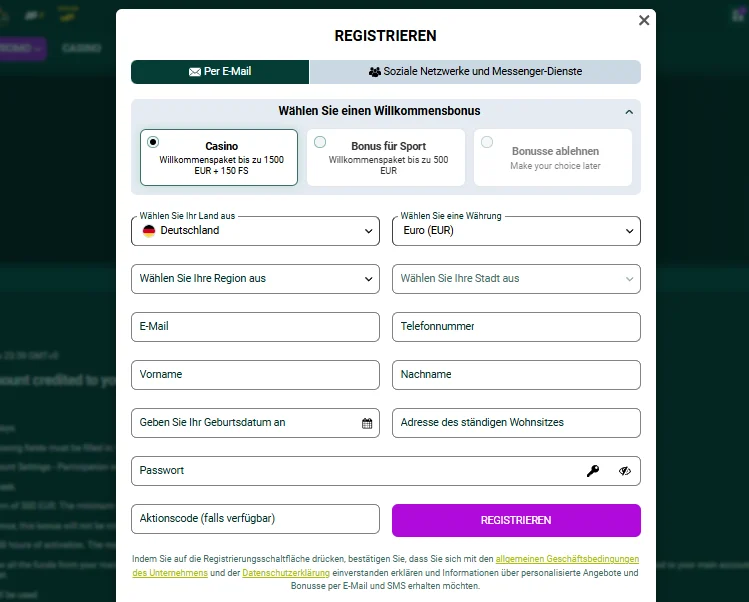This screenshot has width=749, height=602.
Task: Choose the Bonus für Sport option
Action: (386, 157)
